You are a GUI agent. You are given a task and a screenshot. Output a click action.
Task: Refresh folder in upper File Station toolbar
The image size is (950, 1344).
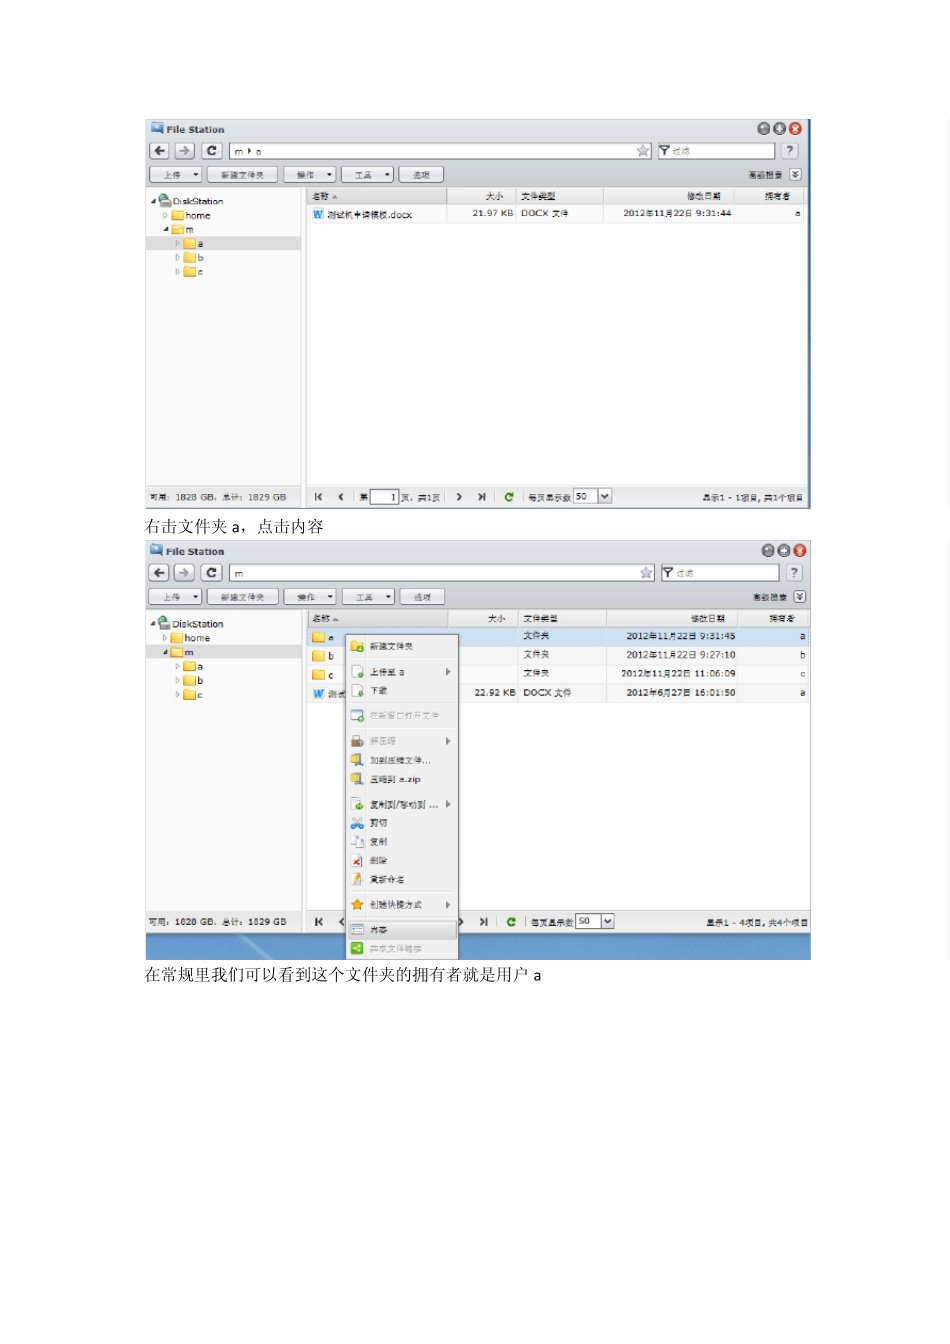point(211,151)
